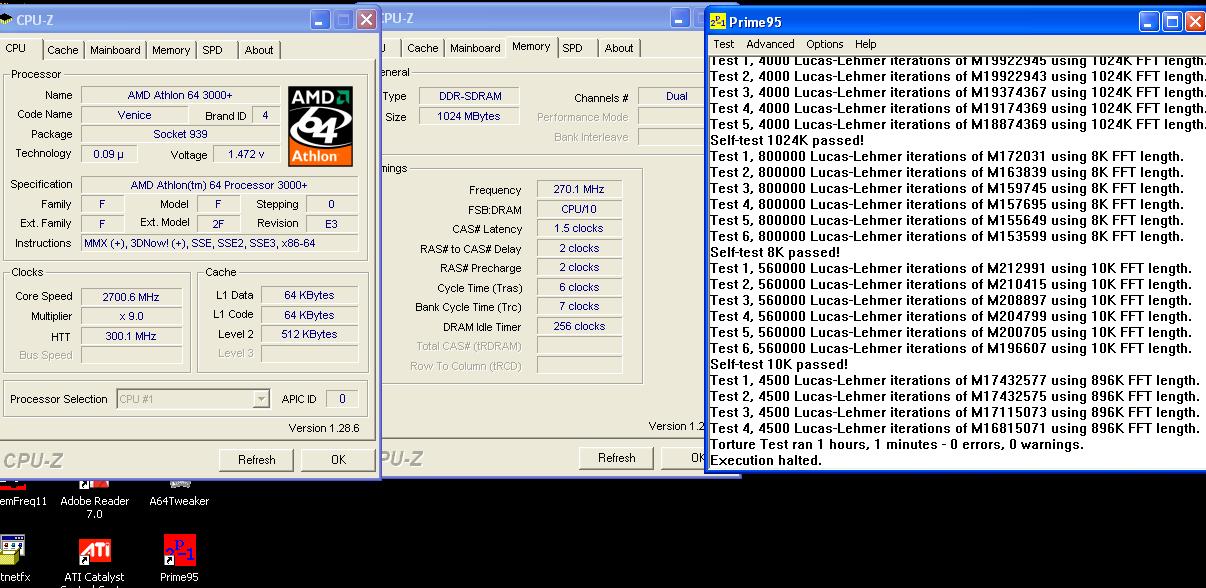
Task: Open the About tab in front CPU-Z window
Action: tap(259, 50)
